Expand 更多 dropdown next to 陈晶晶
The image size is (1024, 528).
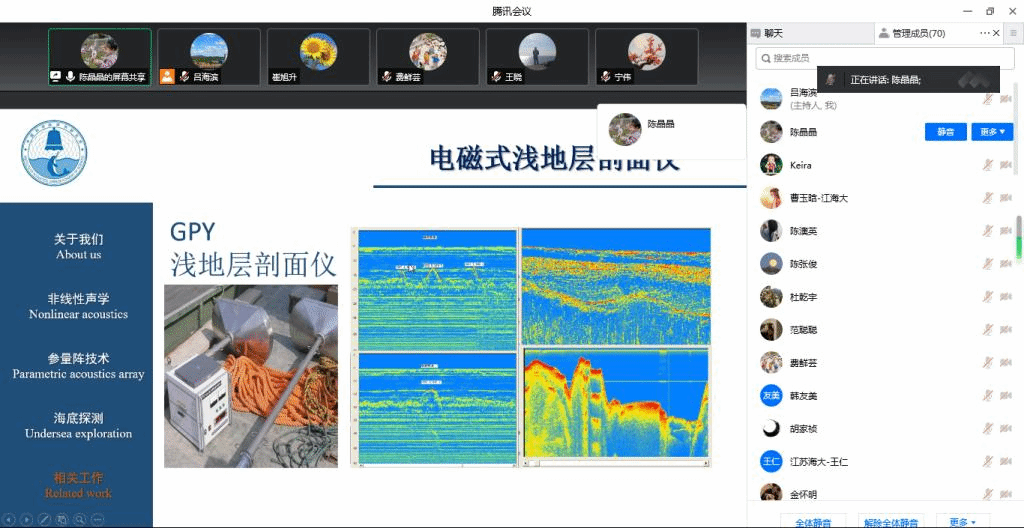[991, 132]
